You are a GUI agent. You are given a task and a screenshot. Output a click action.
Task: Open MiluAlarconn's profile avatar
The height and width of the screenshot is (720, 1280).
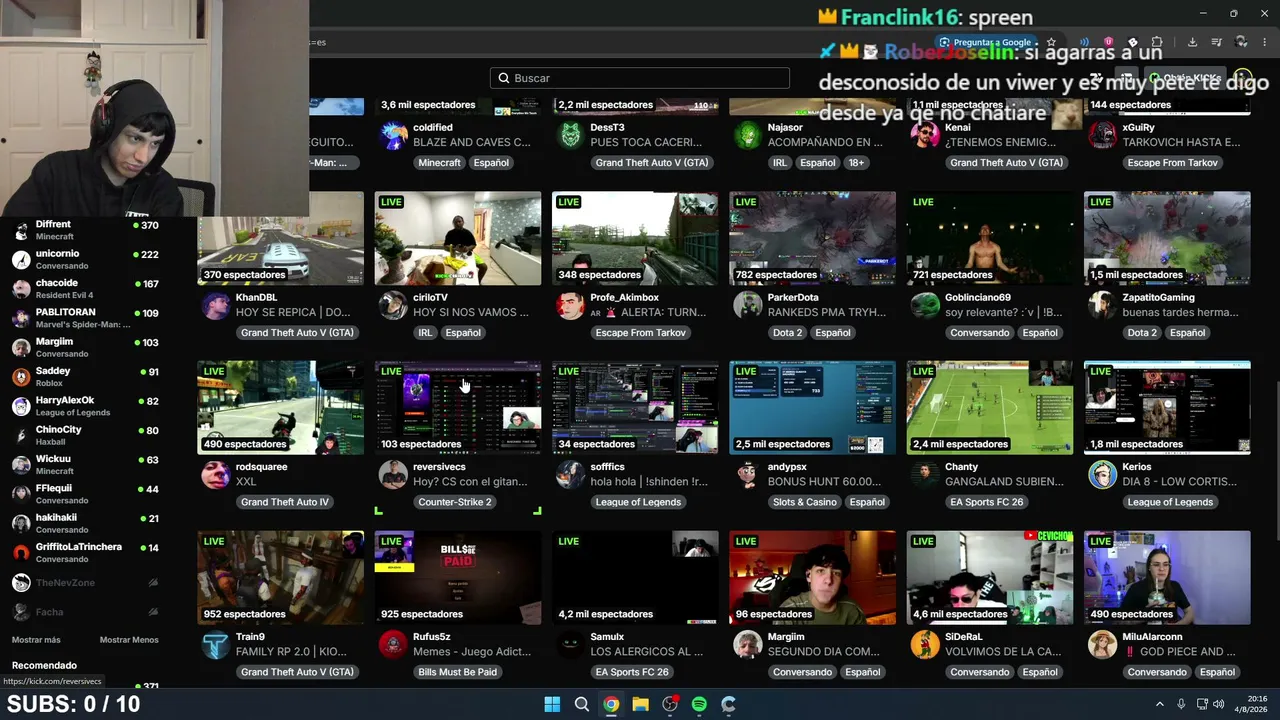coord(1102,644)
